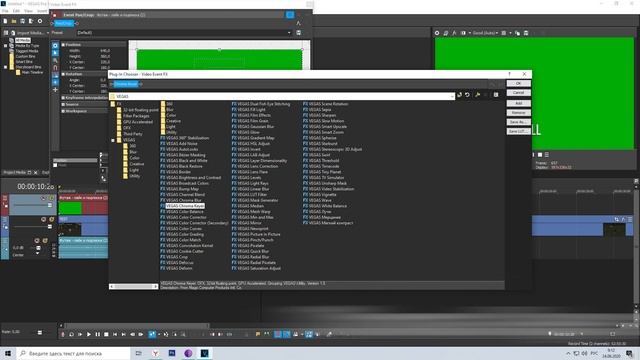Click the Pan/Crop chip in Event Pan/Crop

click(64, 23)
